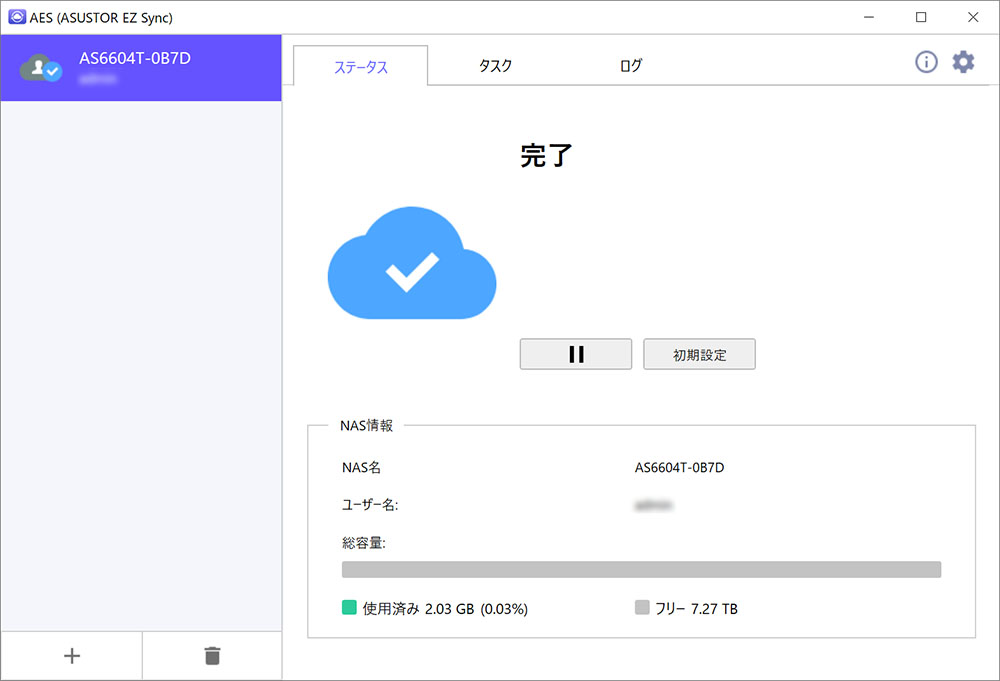
Task: Add a new NAS connection with plus
Action: click(x=71, y=655)
